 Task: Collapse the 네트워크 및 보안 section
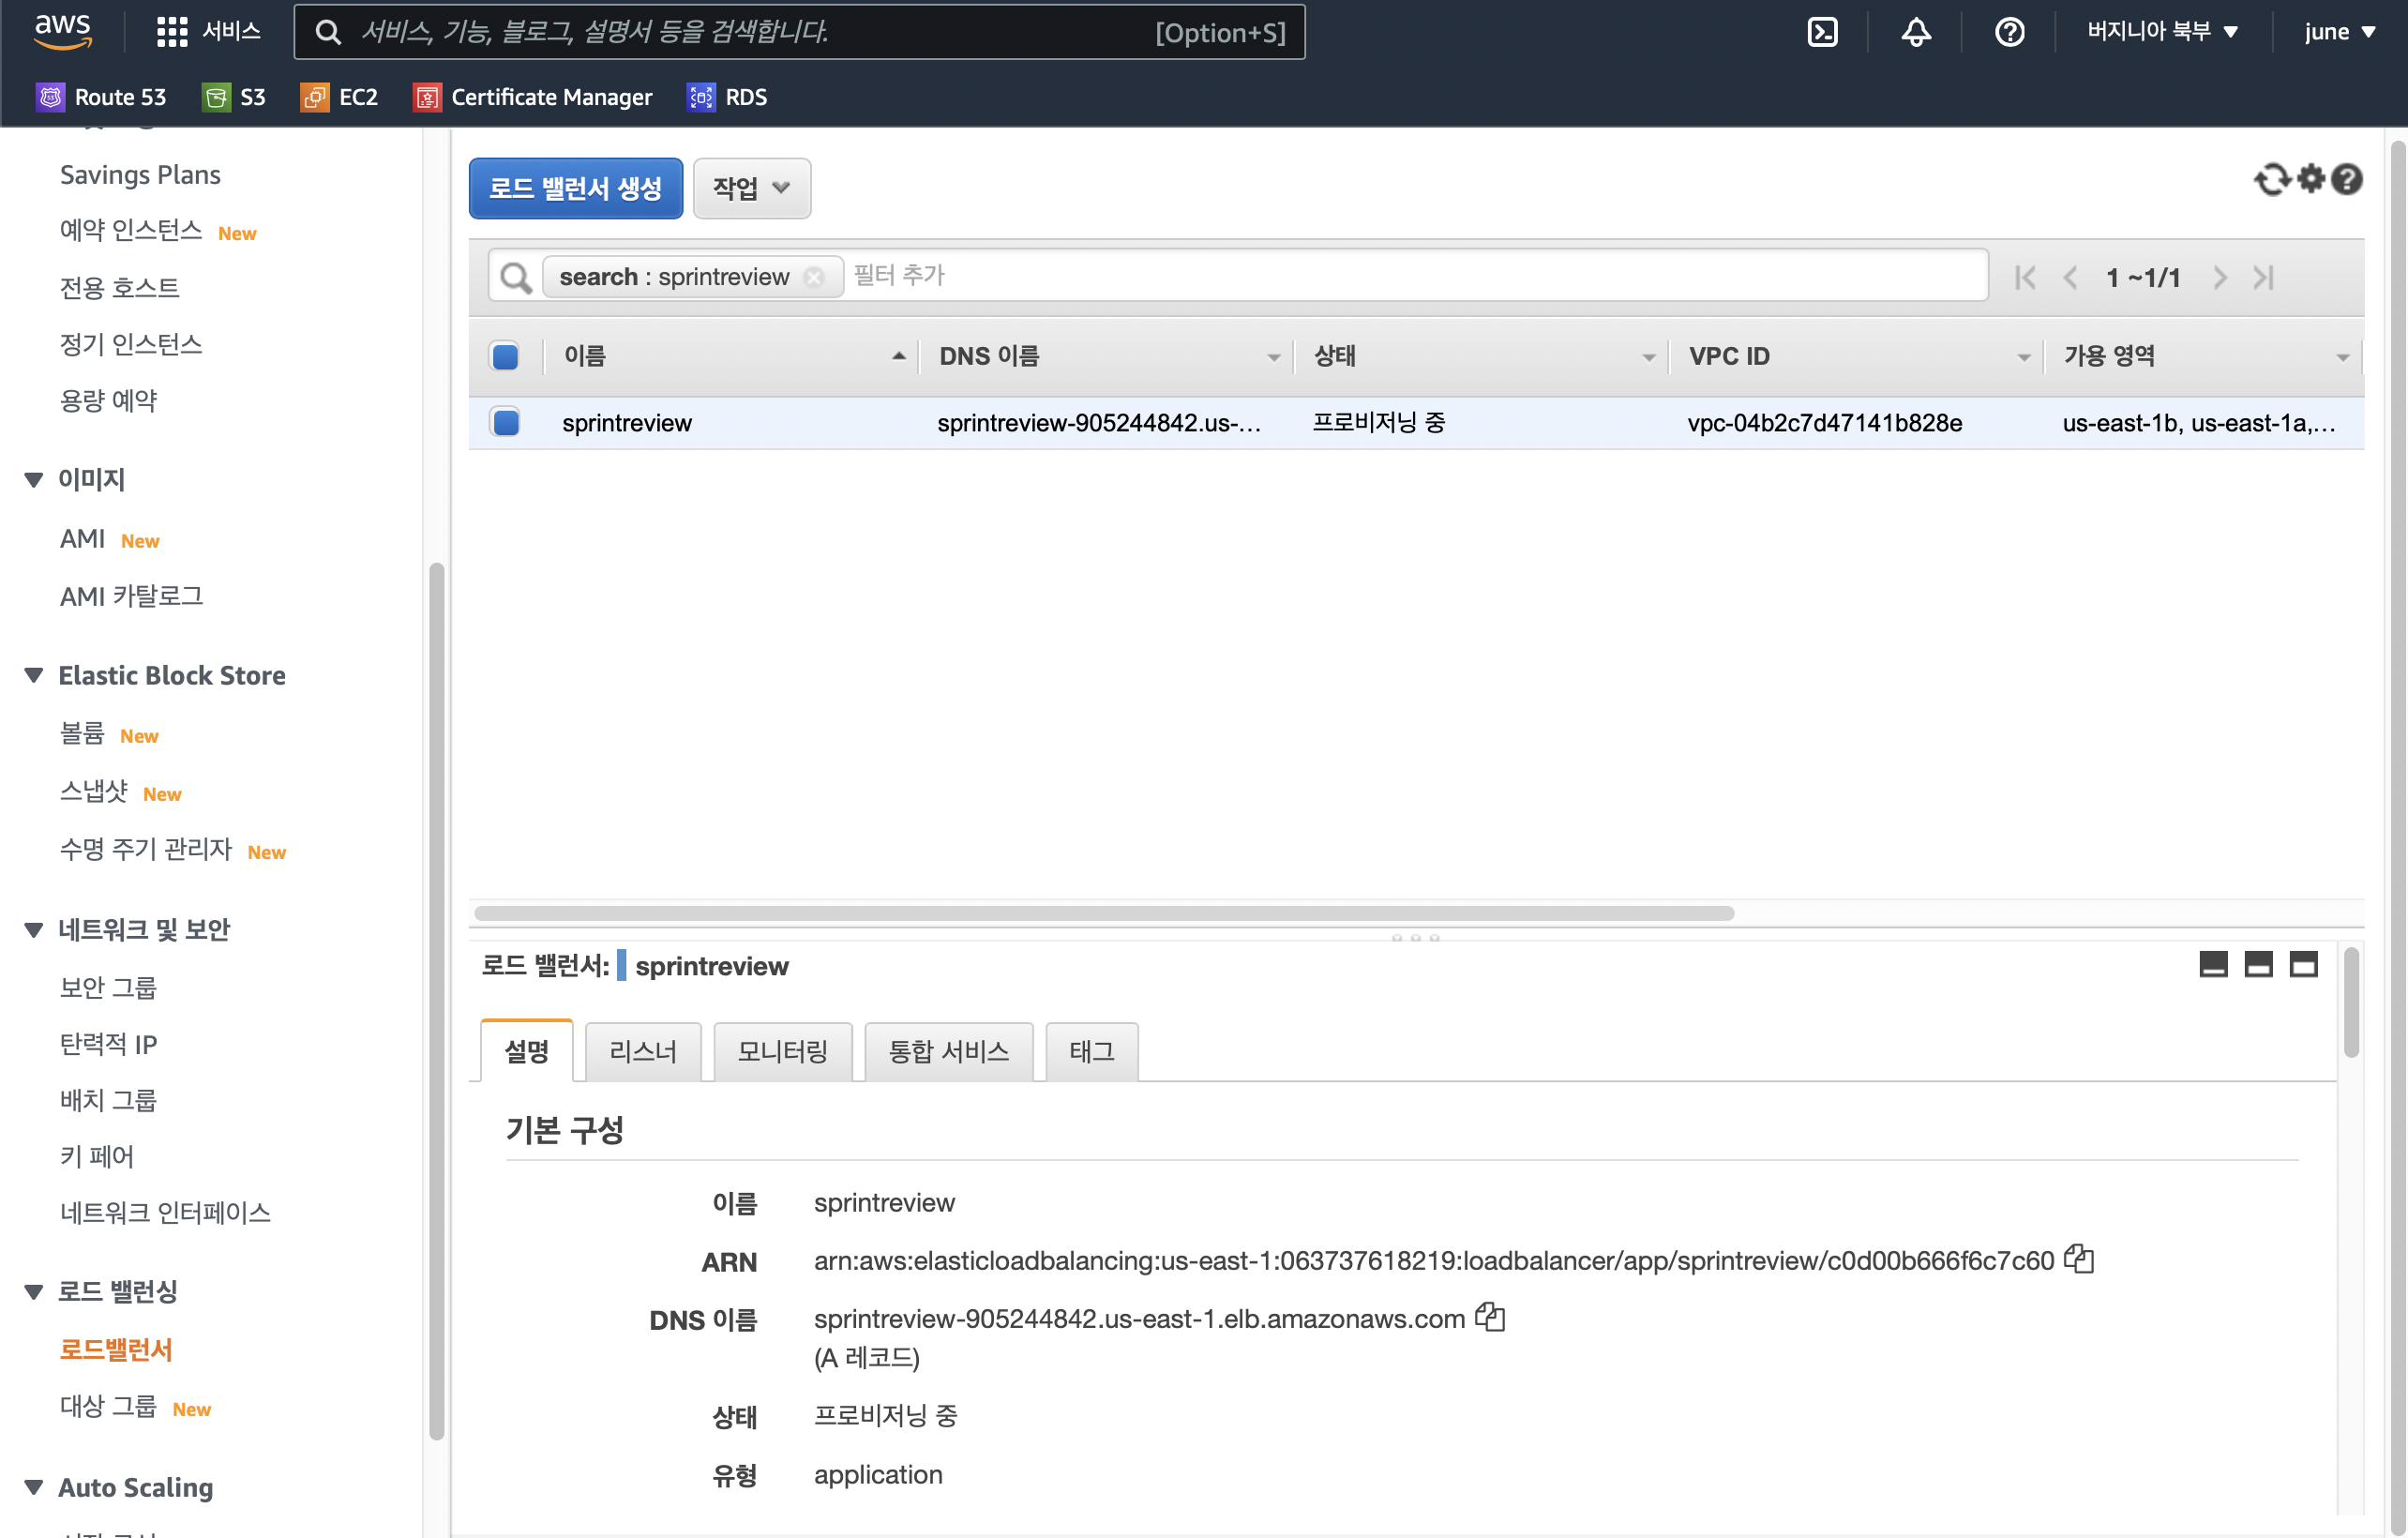pos(34,930)
